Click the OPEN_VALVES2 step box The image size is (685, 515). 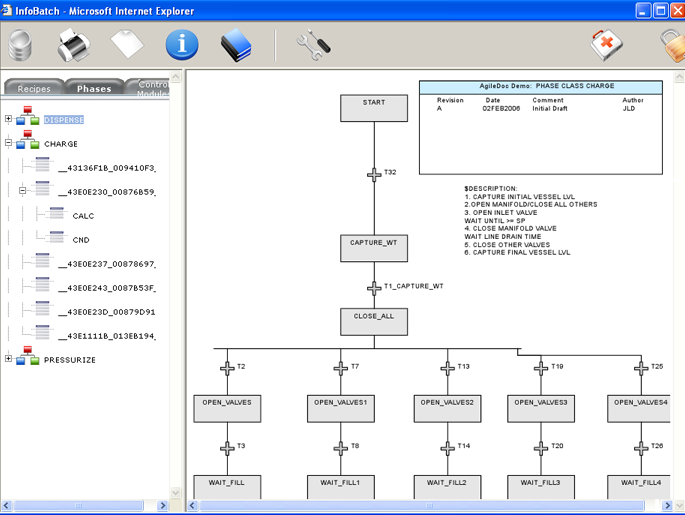click(447, 409)
